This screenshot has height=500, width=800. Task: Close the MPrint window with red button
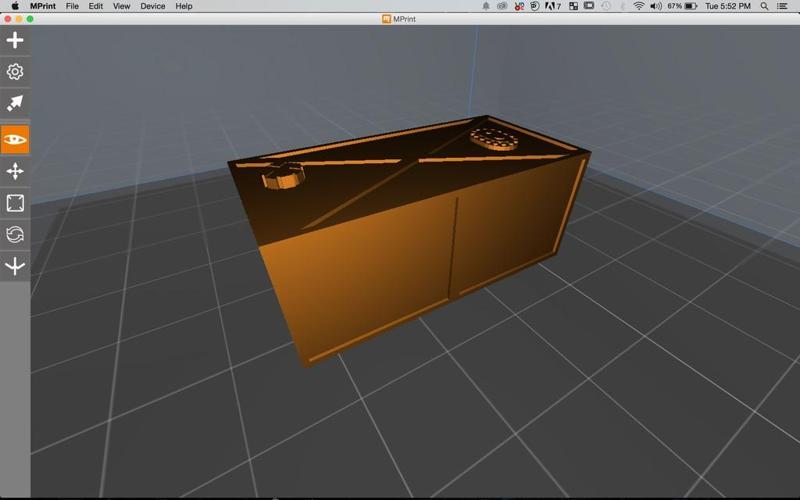pos(8,19)
